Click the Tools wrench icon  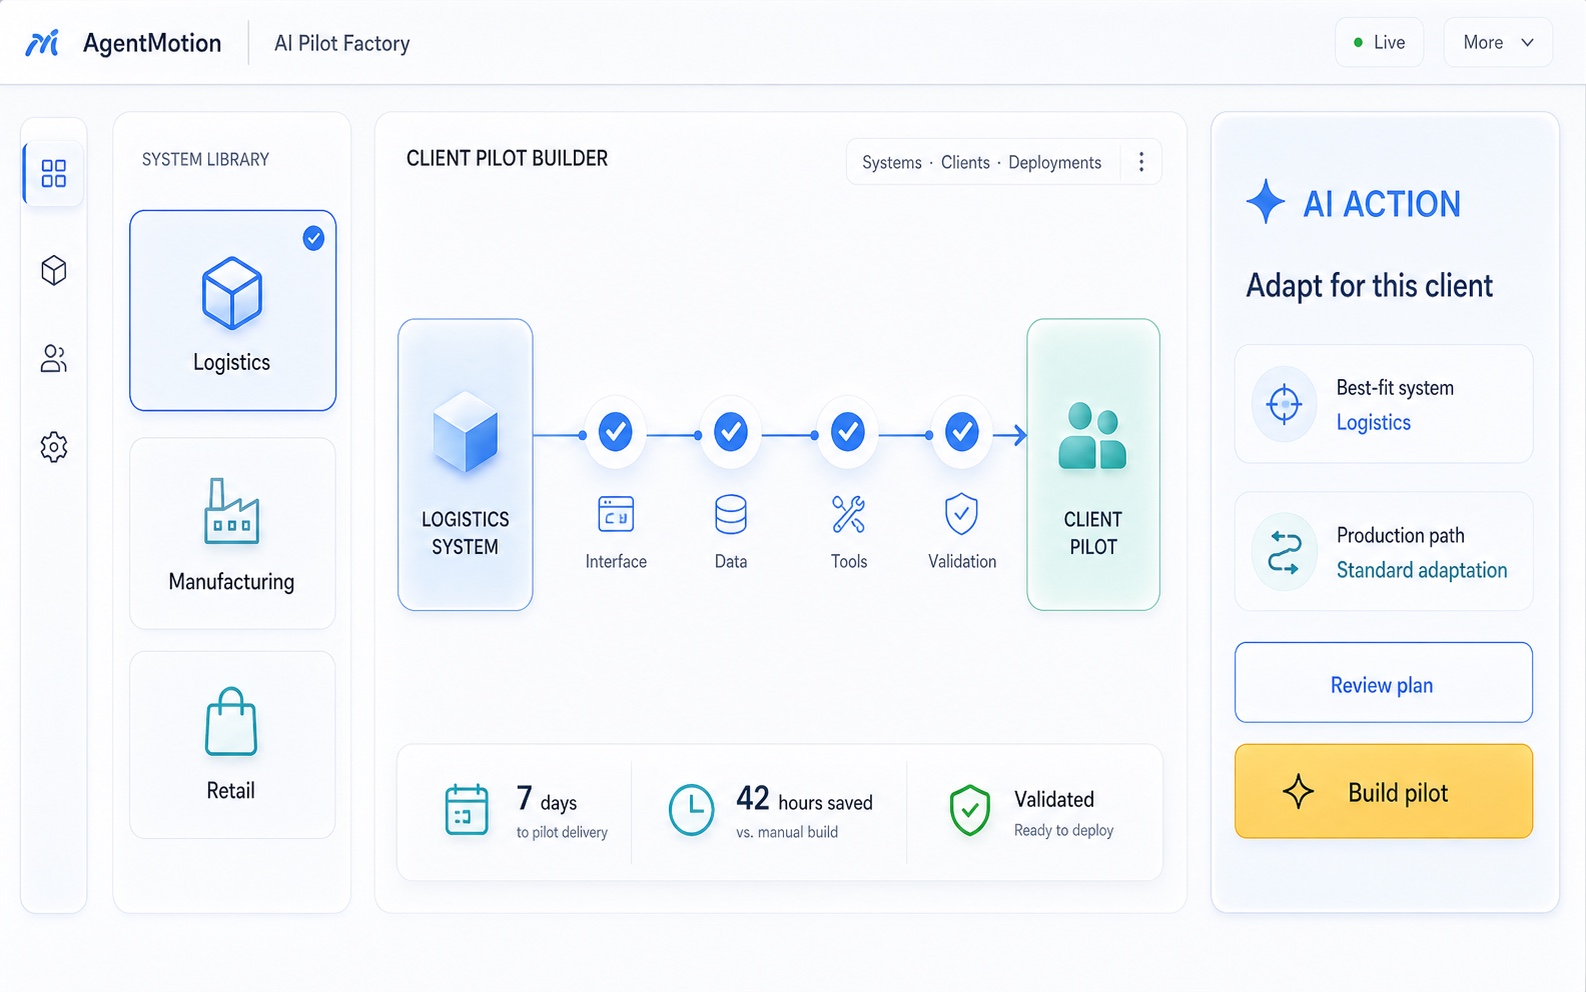point(849,514)
